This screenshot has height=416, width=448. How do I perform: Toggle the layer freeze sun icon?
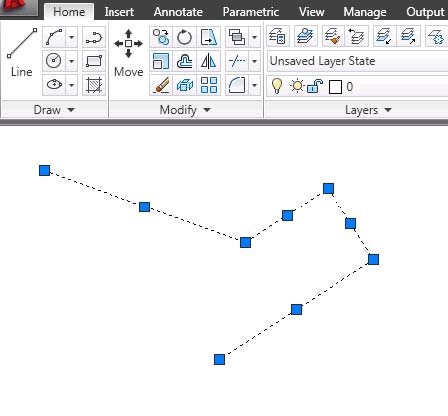(297, 86)
